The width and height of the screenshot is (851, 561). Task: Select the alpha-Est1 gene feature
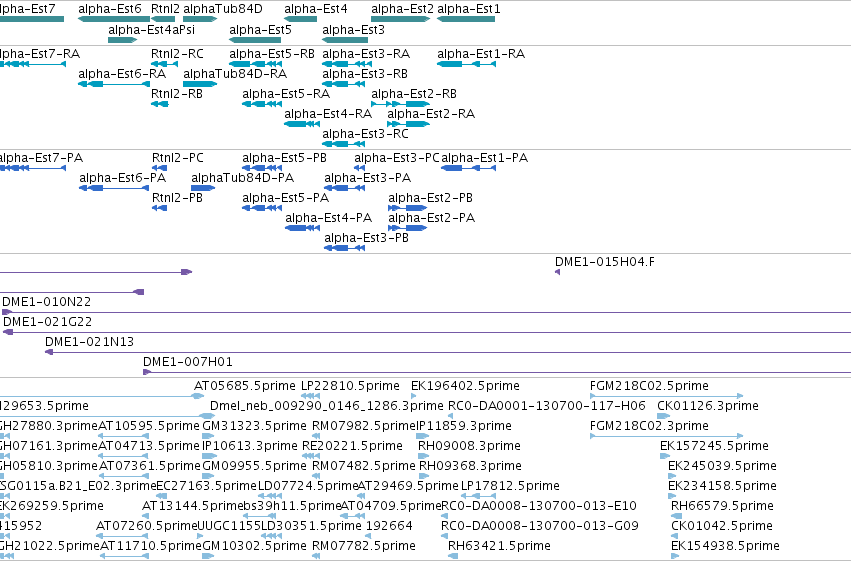coord(466,19)
